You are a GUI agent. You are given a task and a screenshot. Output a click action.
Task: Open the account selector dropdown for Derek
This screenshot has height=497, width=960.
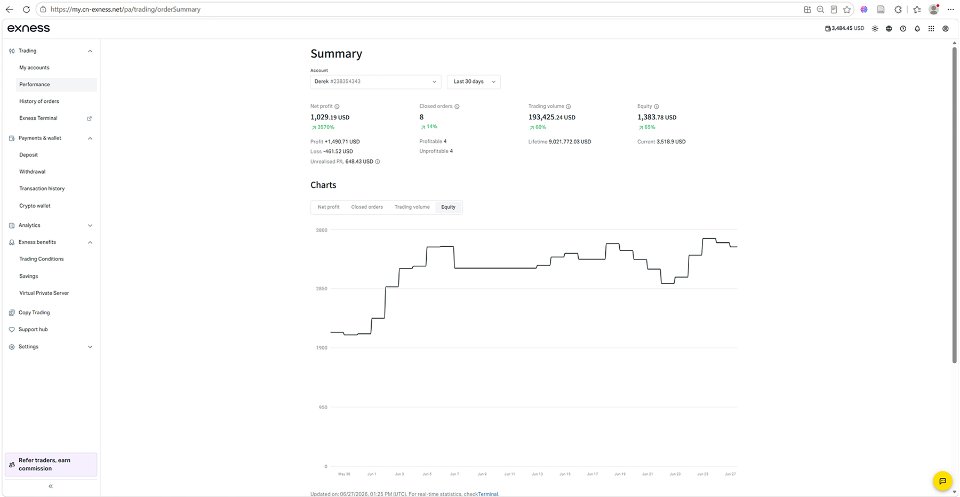375,81
